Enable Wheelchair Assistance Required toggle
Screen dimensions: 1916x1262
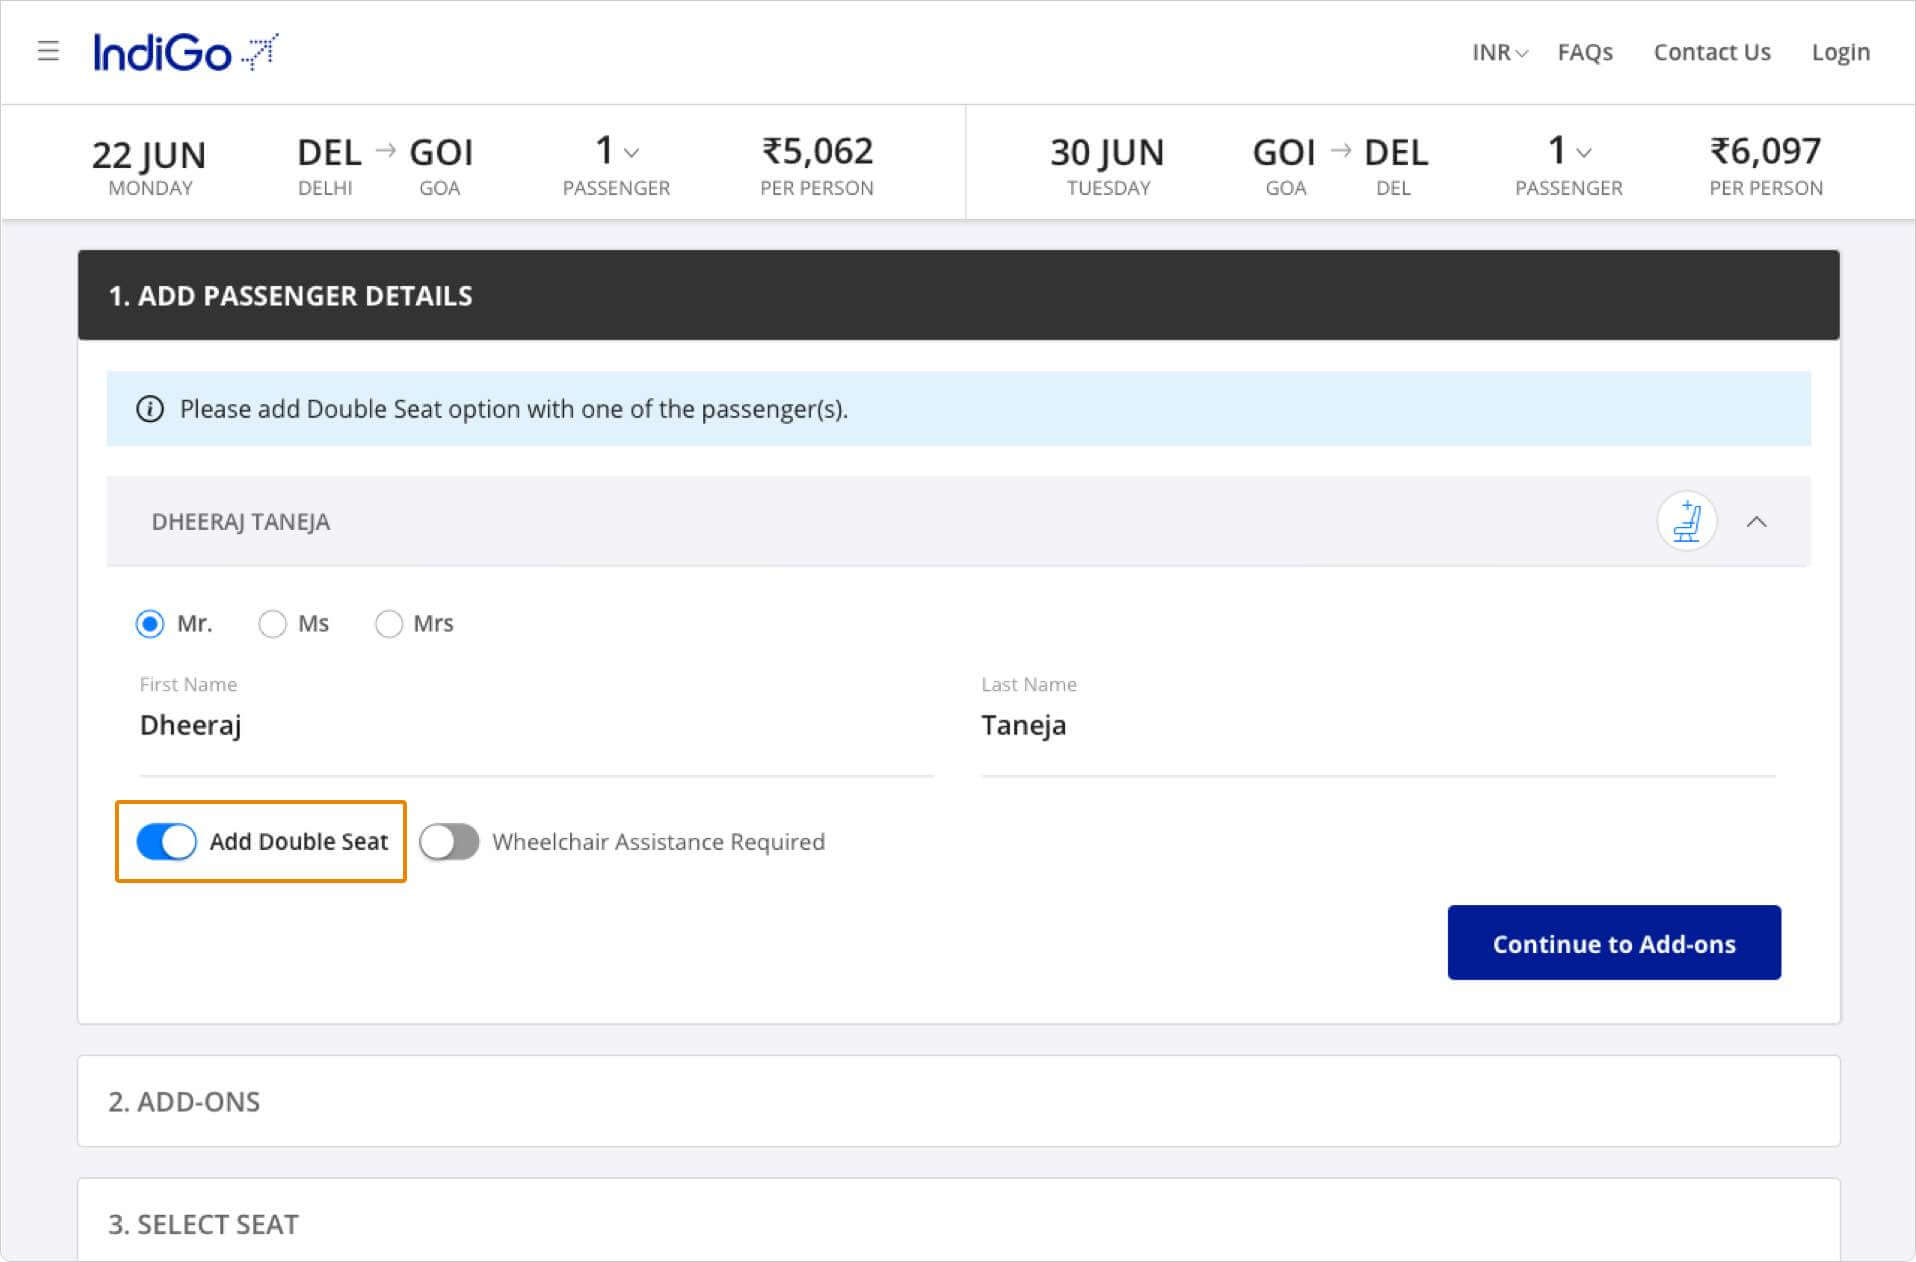[x=449, y=842]
